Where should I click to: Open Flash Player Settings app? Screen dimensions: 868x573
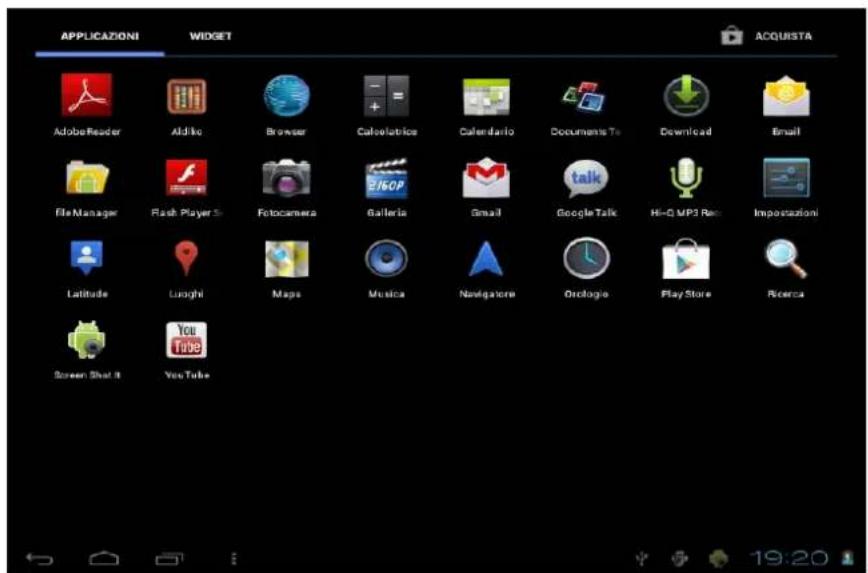pyautogui.click(x=187, y=187)
